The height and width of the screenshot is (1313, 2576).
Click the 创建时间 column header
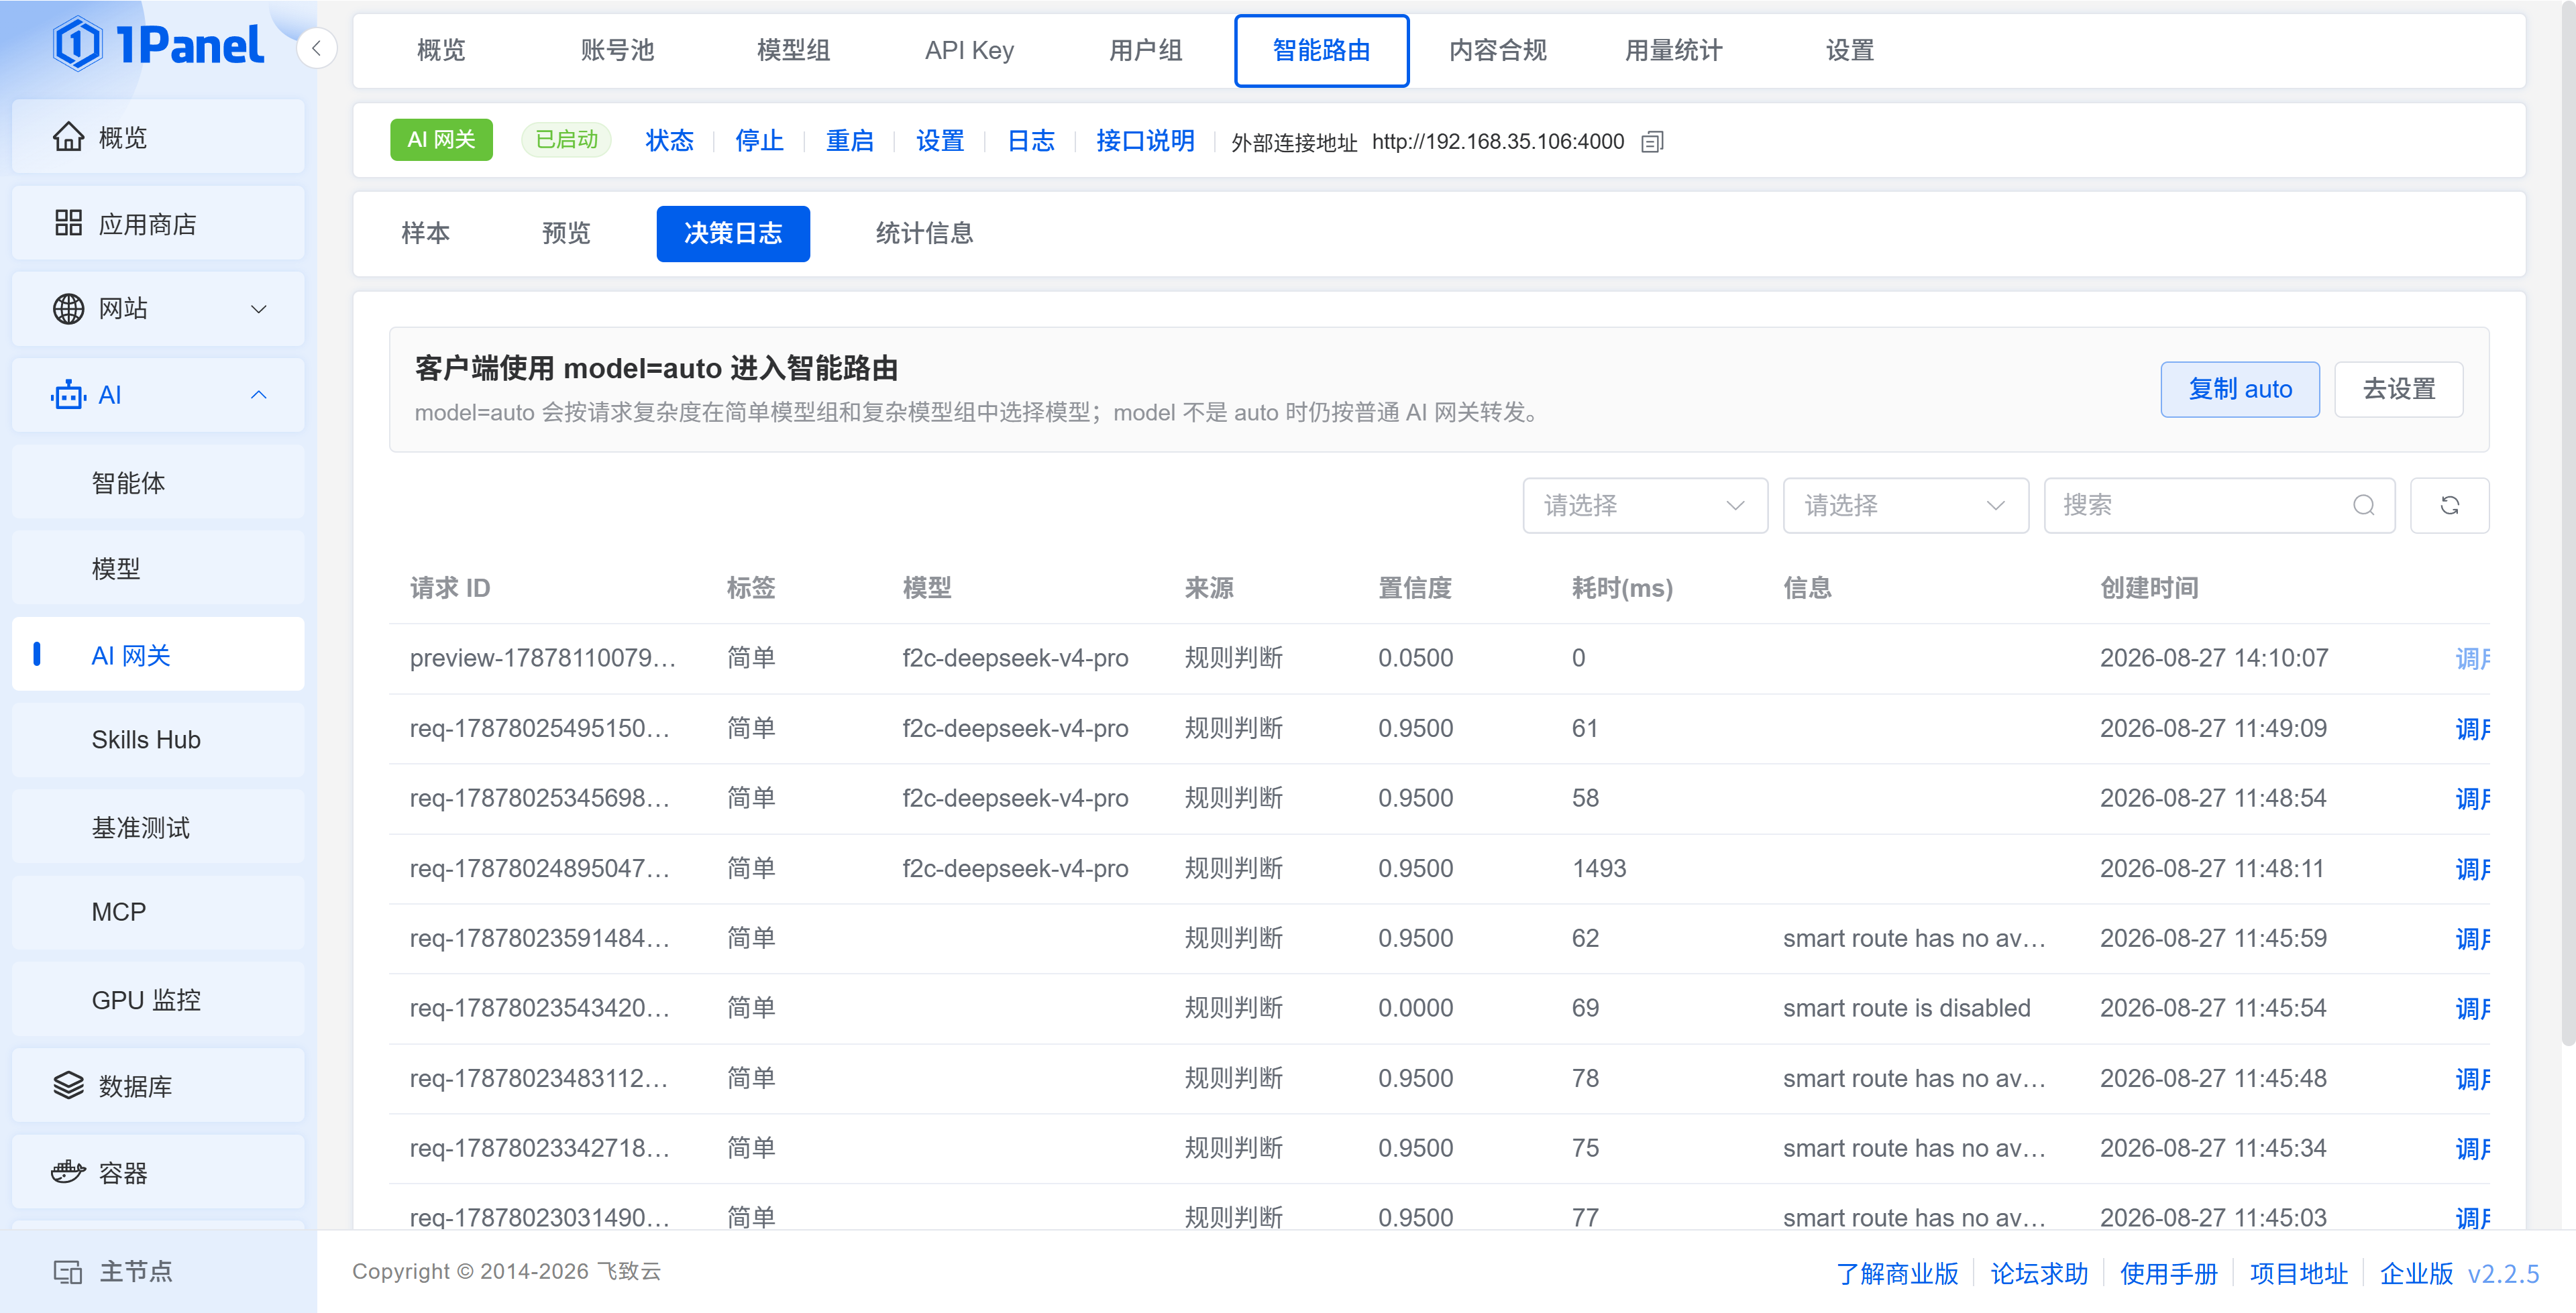(2149, 588)
